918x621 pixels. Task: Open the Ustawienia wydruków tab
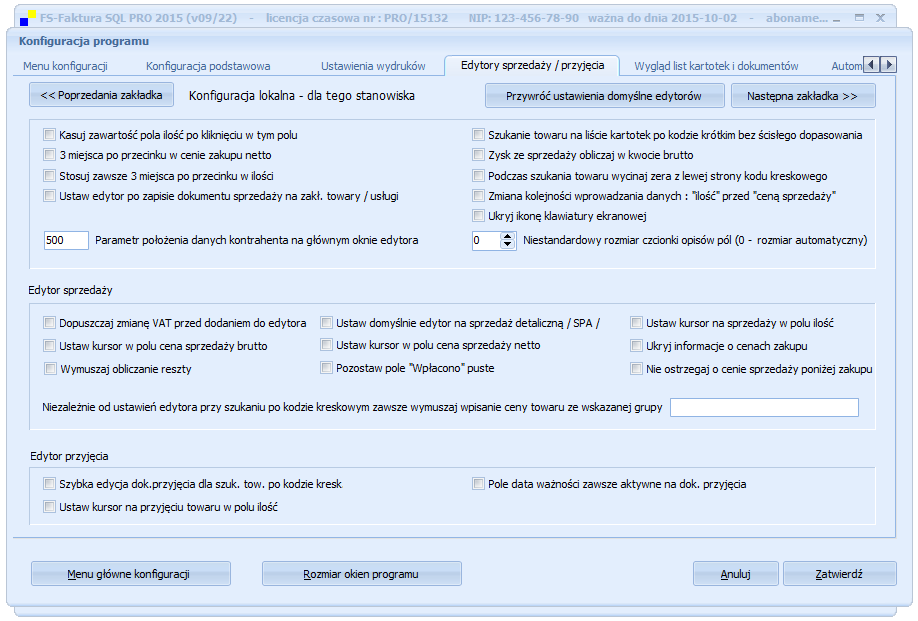click(x=373, y=66)
